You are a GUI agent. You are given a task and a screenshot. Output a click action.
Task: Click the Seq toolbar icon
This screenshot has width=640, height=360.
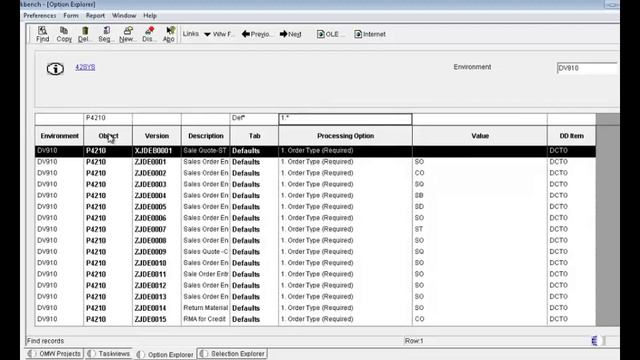[105, 34]
